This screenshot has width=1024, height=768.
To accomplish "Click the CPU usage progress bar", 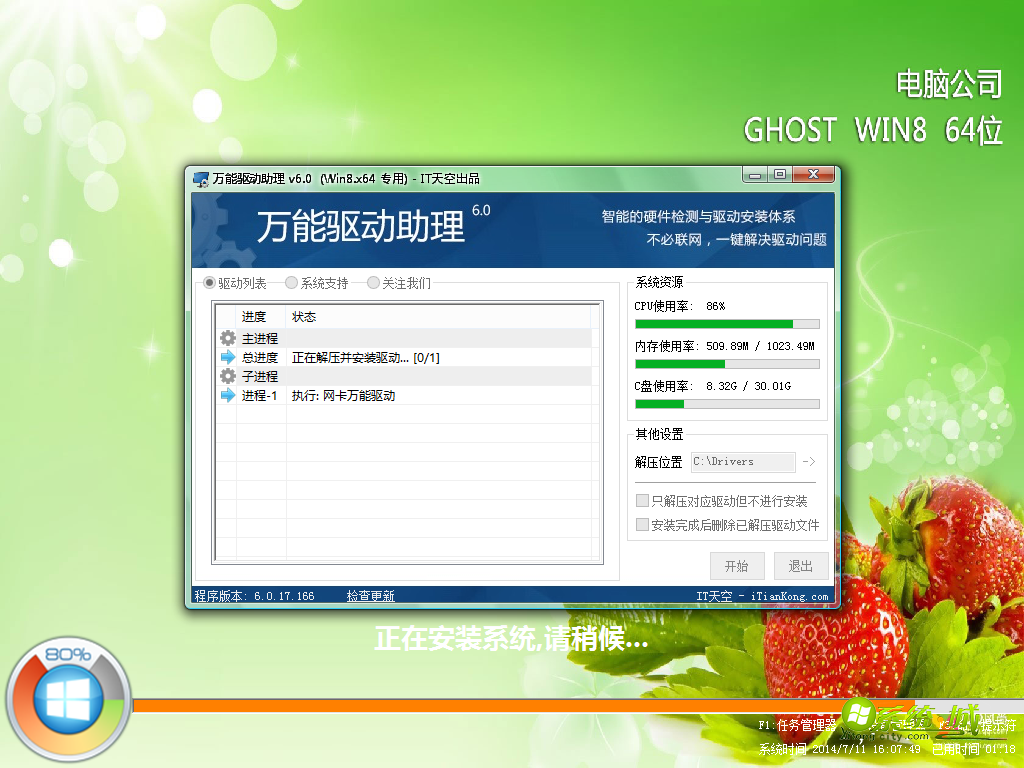I will click(x=727, y=323).
